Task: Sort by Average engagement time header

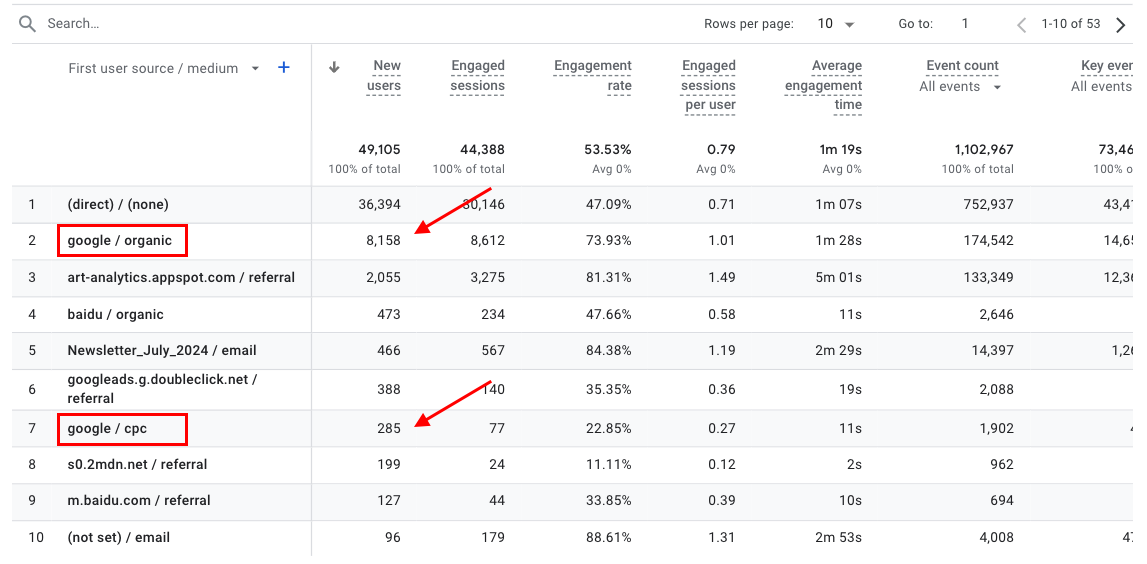Action: click(x=823, y=85)
